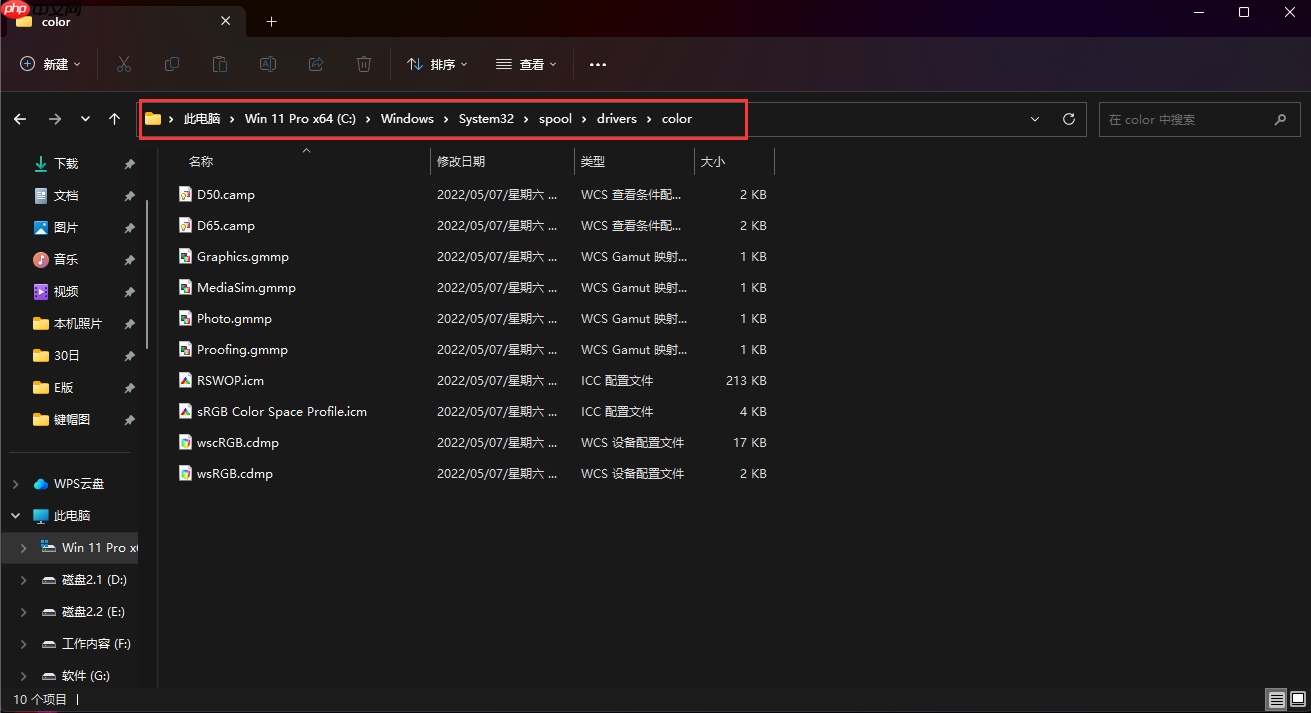Go back using the back arrow
This screenshot has width=1311, height=713.
20,118
